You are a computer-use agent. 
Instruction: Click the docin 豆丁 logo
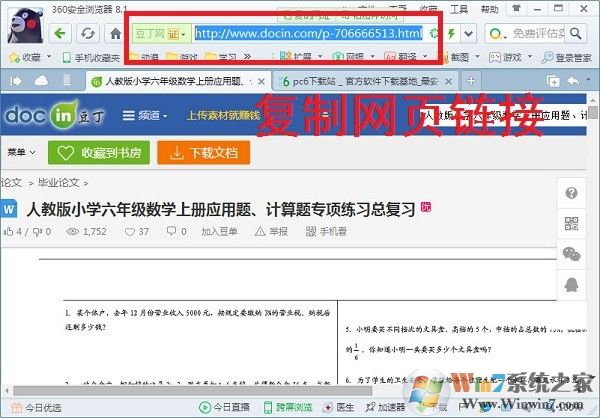pos(54,115)
